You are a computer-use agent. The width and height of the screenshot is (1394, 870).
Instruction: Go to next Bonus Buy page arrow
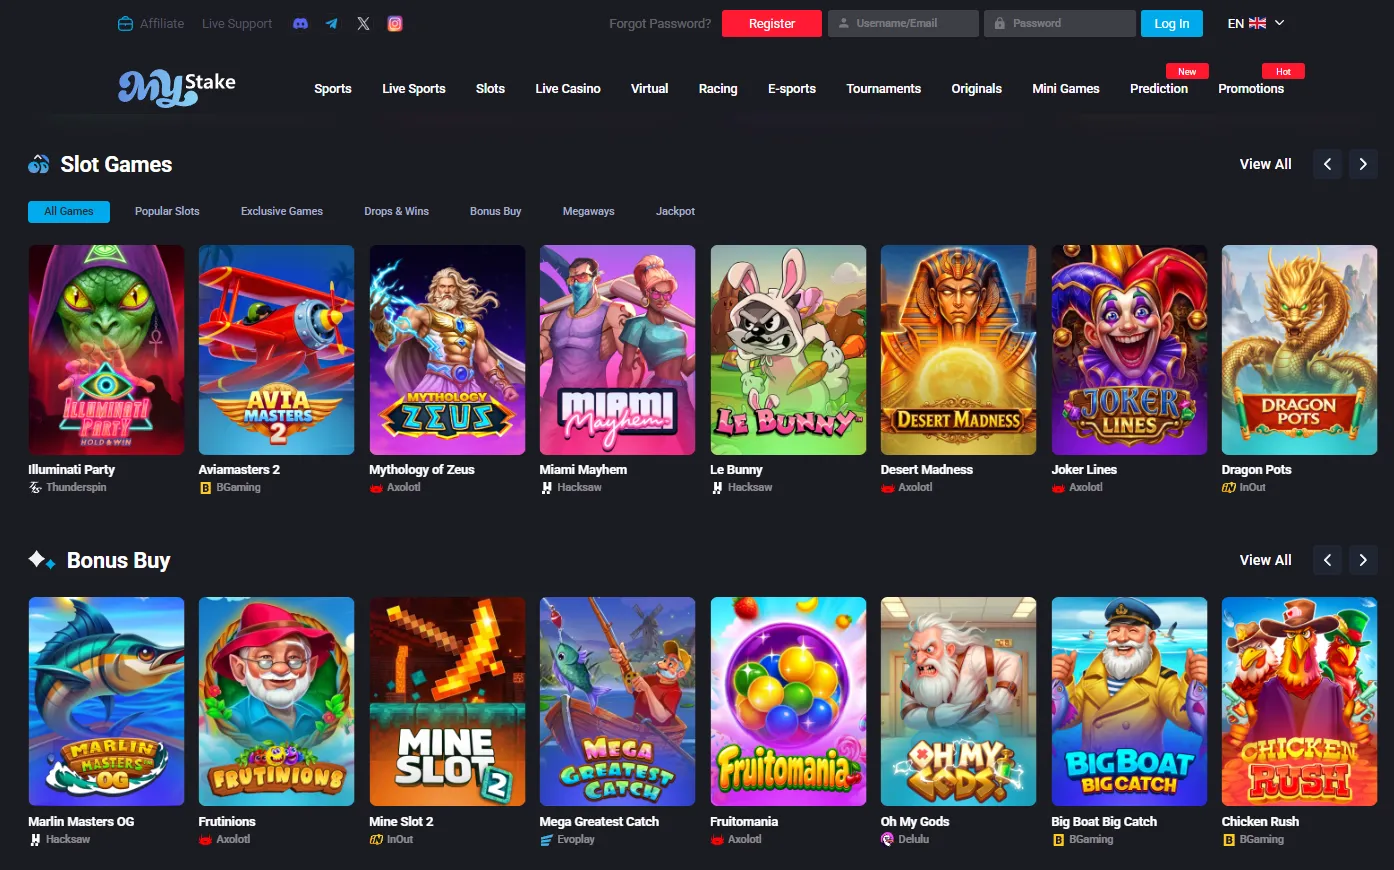(x=1363, y=560)
